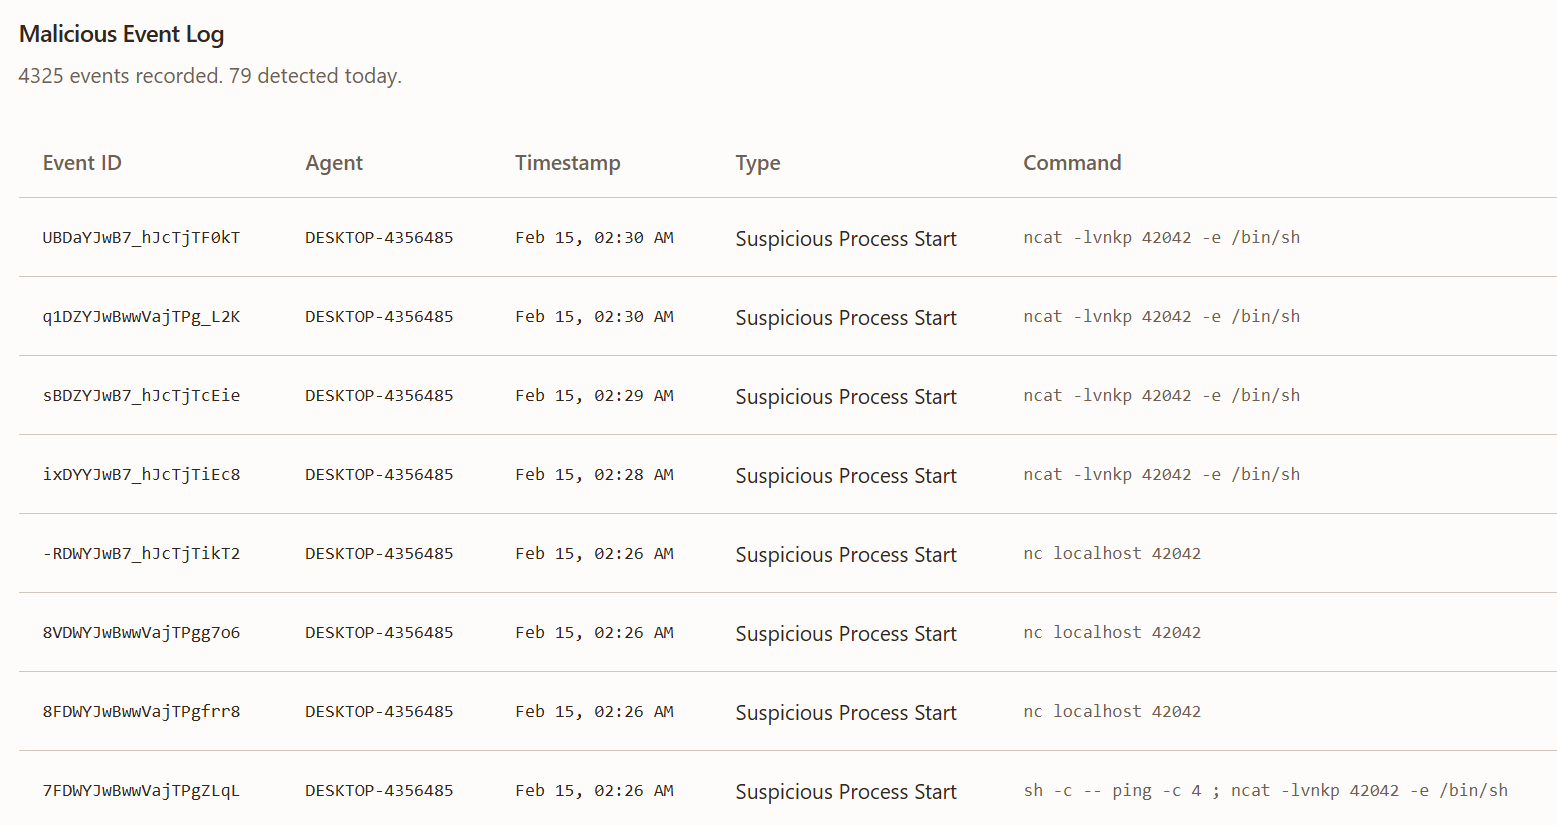Screen dimensions: 1557x825
Task: Click the Command column header
Action: 1071,163
